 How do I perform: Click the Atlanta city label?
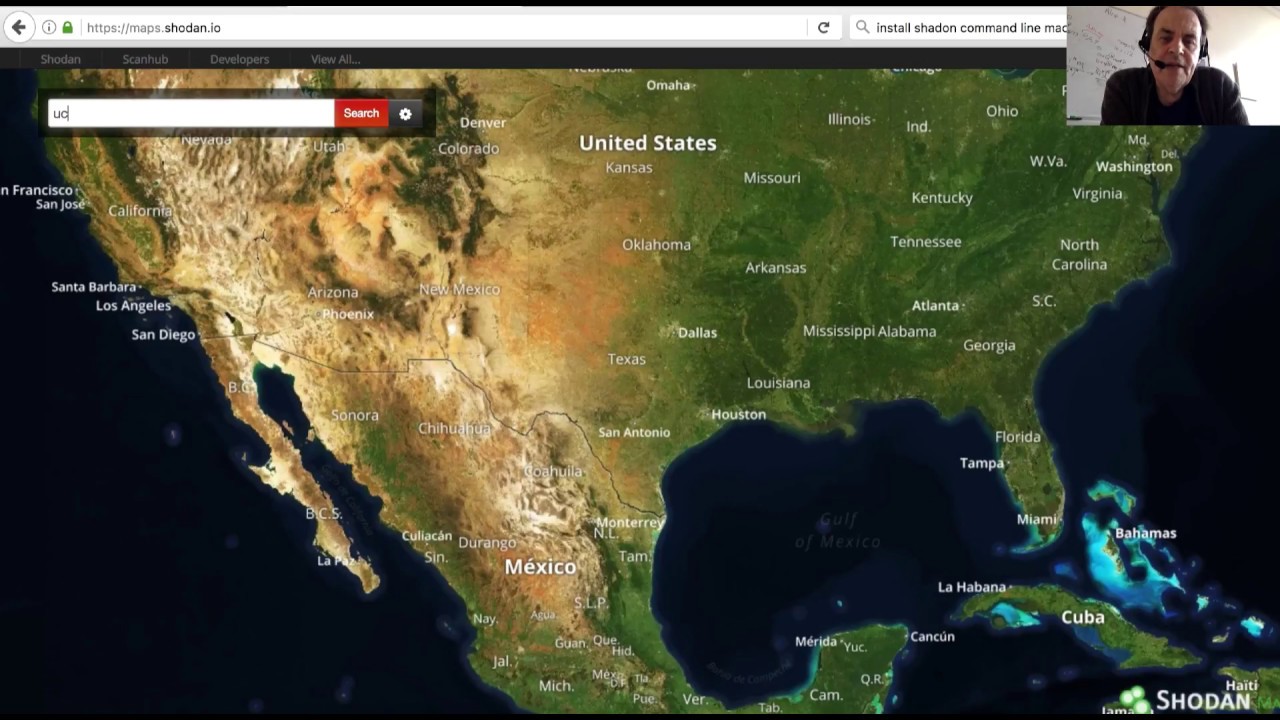point(935,306)
